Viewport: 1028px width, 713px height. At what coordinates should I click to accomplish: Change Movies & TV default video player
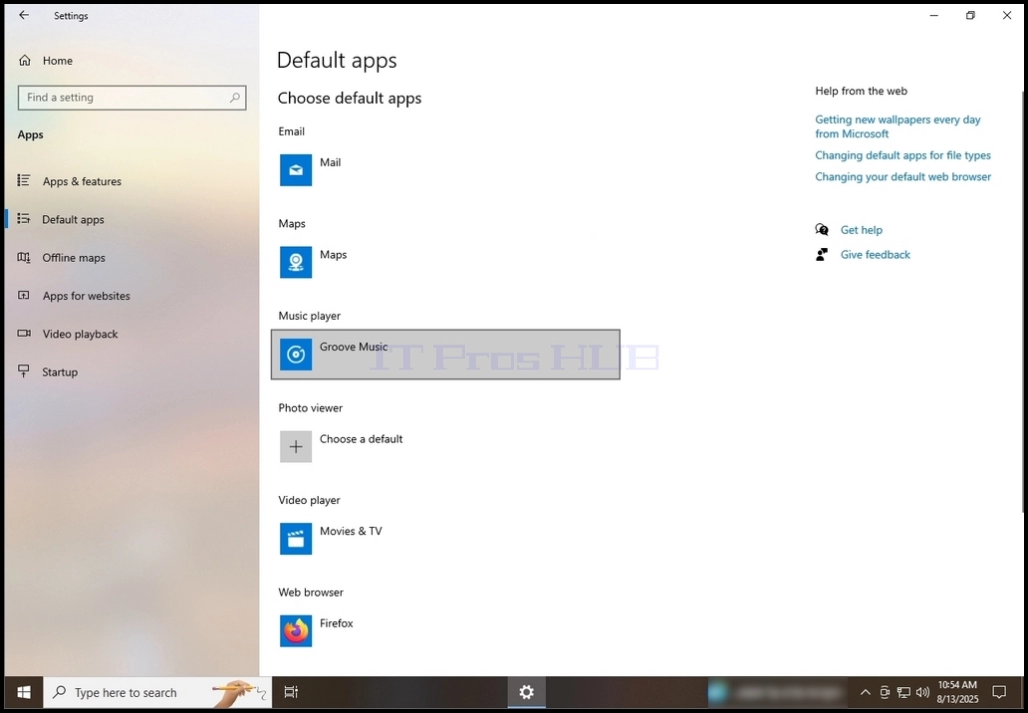coord(351,531)
